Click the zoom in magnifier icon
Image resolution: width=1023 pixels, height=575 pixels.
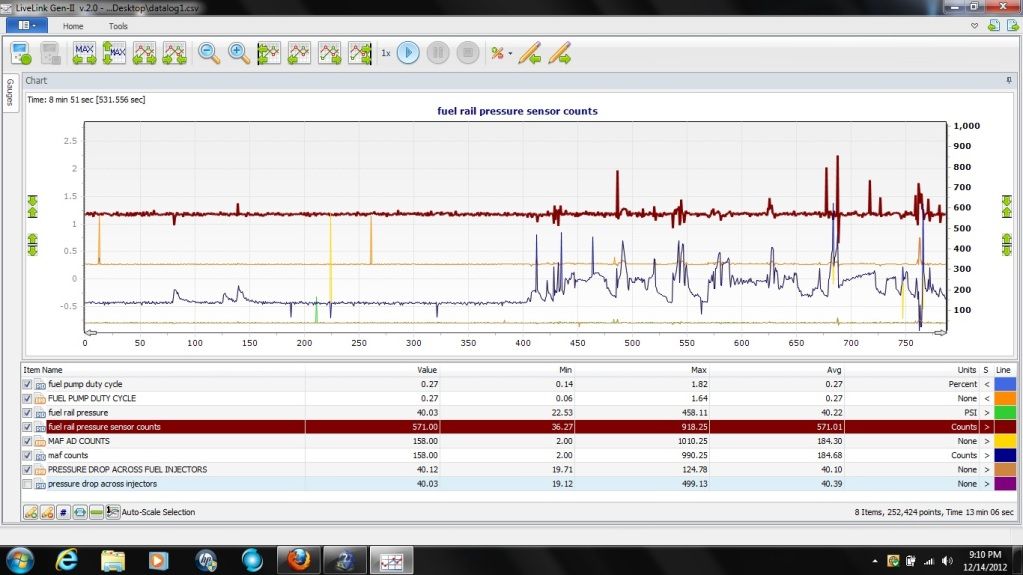[239, 53]
